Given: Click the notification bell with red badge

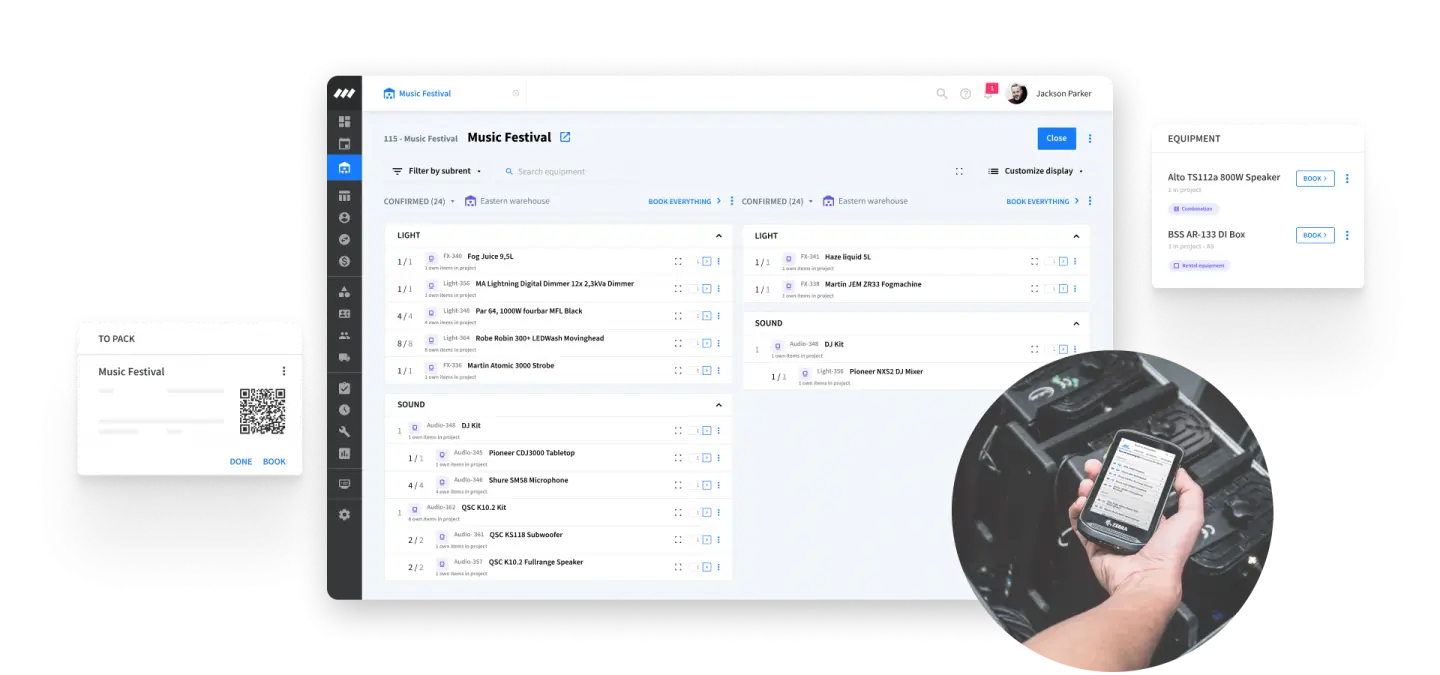Looking at the screenshot, I should tap(989, 92).
